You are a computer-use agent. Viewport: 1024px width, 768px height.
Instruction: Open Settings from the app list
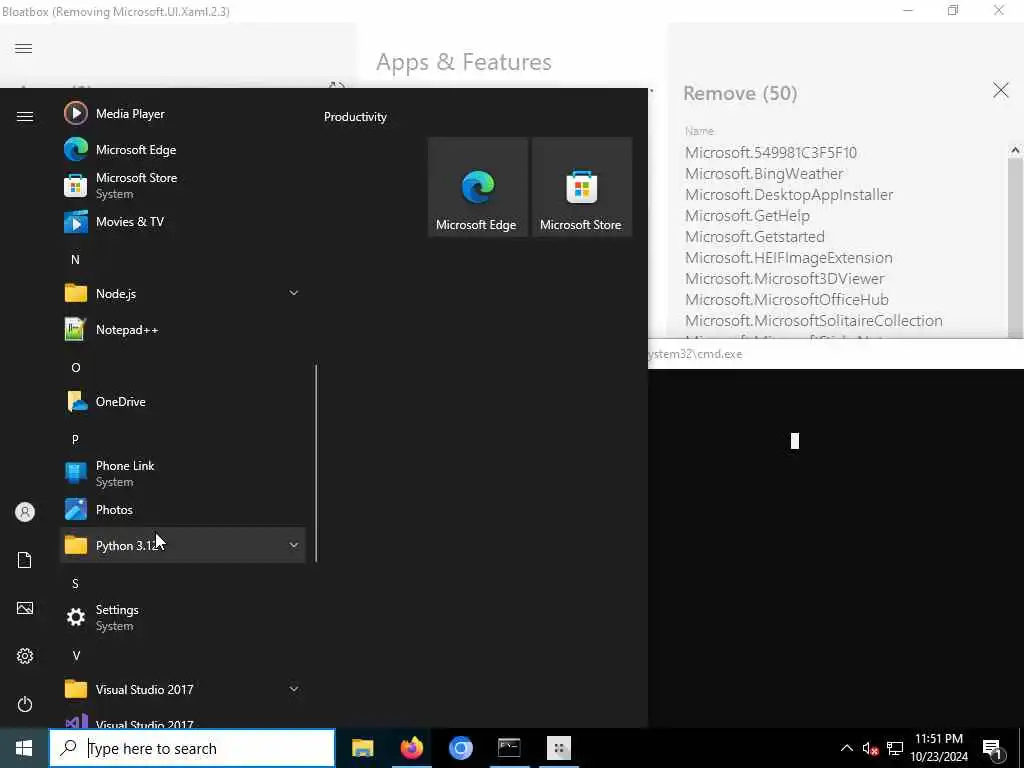[x=183, y=617]
